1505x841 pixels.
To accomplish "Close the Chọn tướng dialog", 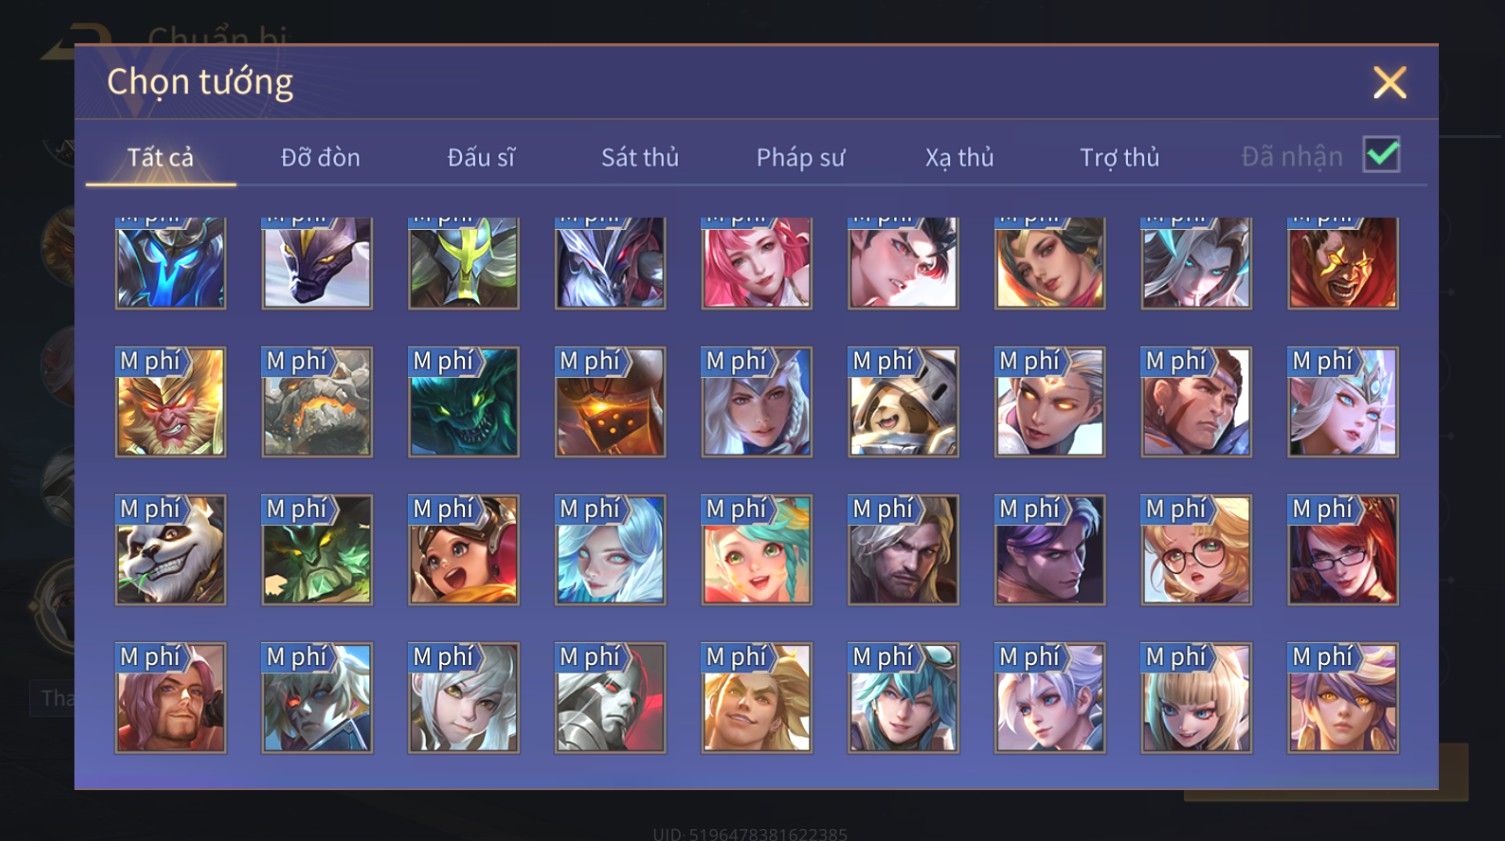I will pyautogui.click(x=1389, y=82).
